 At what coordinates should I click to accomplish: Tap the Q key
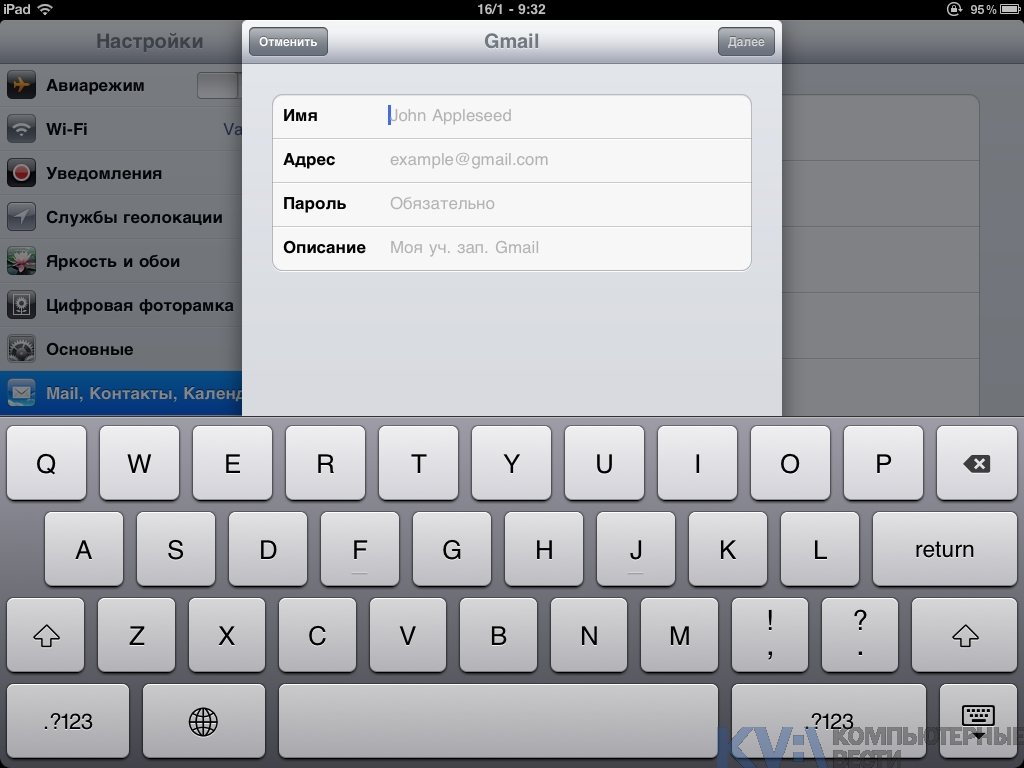[x=46, y=464]
